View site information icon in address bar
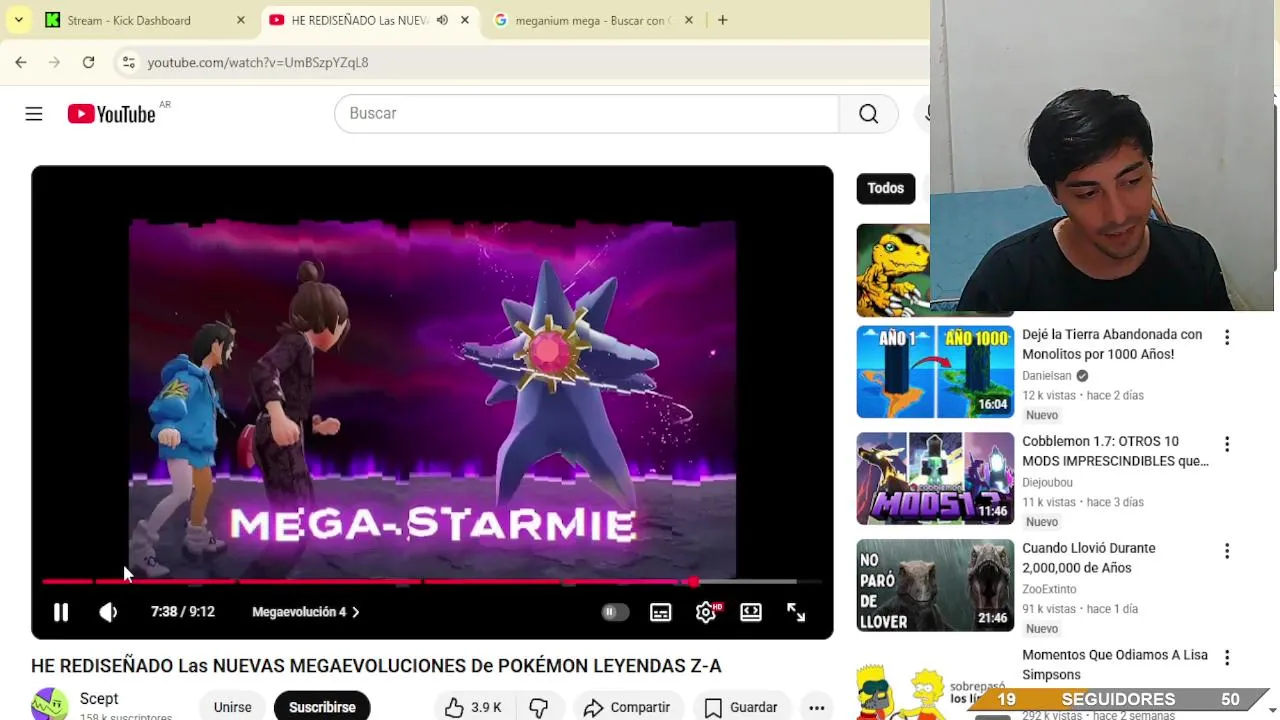This screenshot has height=720, width=1280. [128, 62]
